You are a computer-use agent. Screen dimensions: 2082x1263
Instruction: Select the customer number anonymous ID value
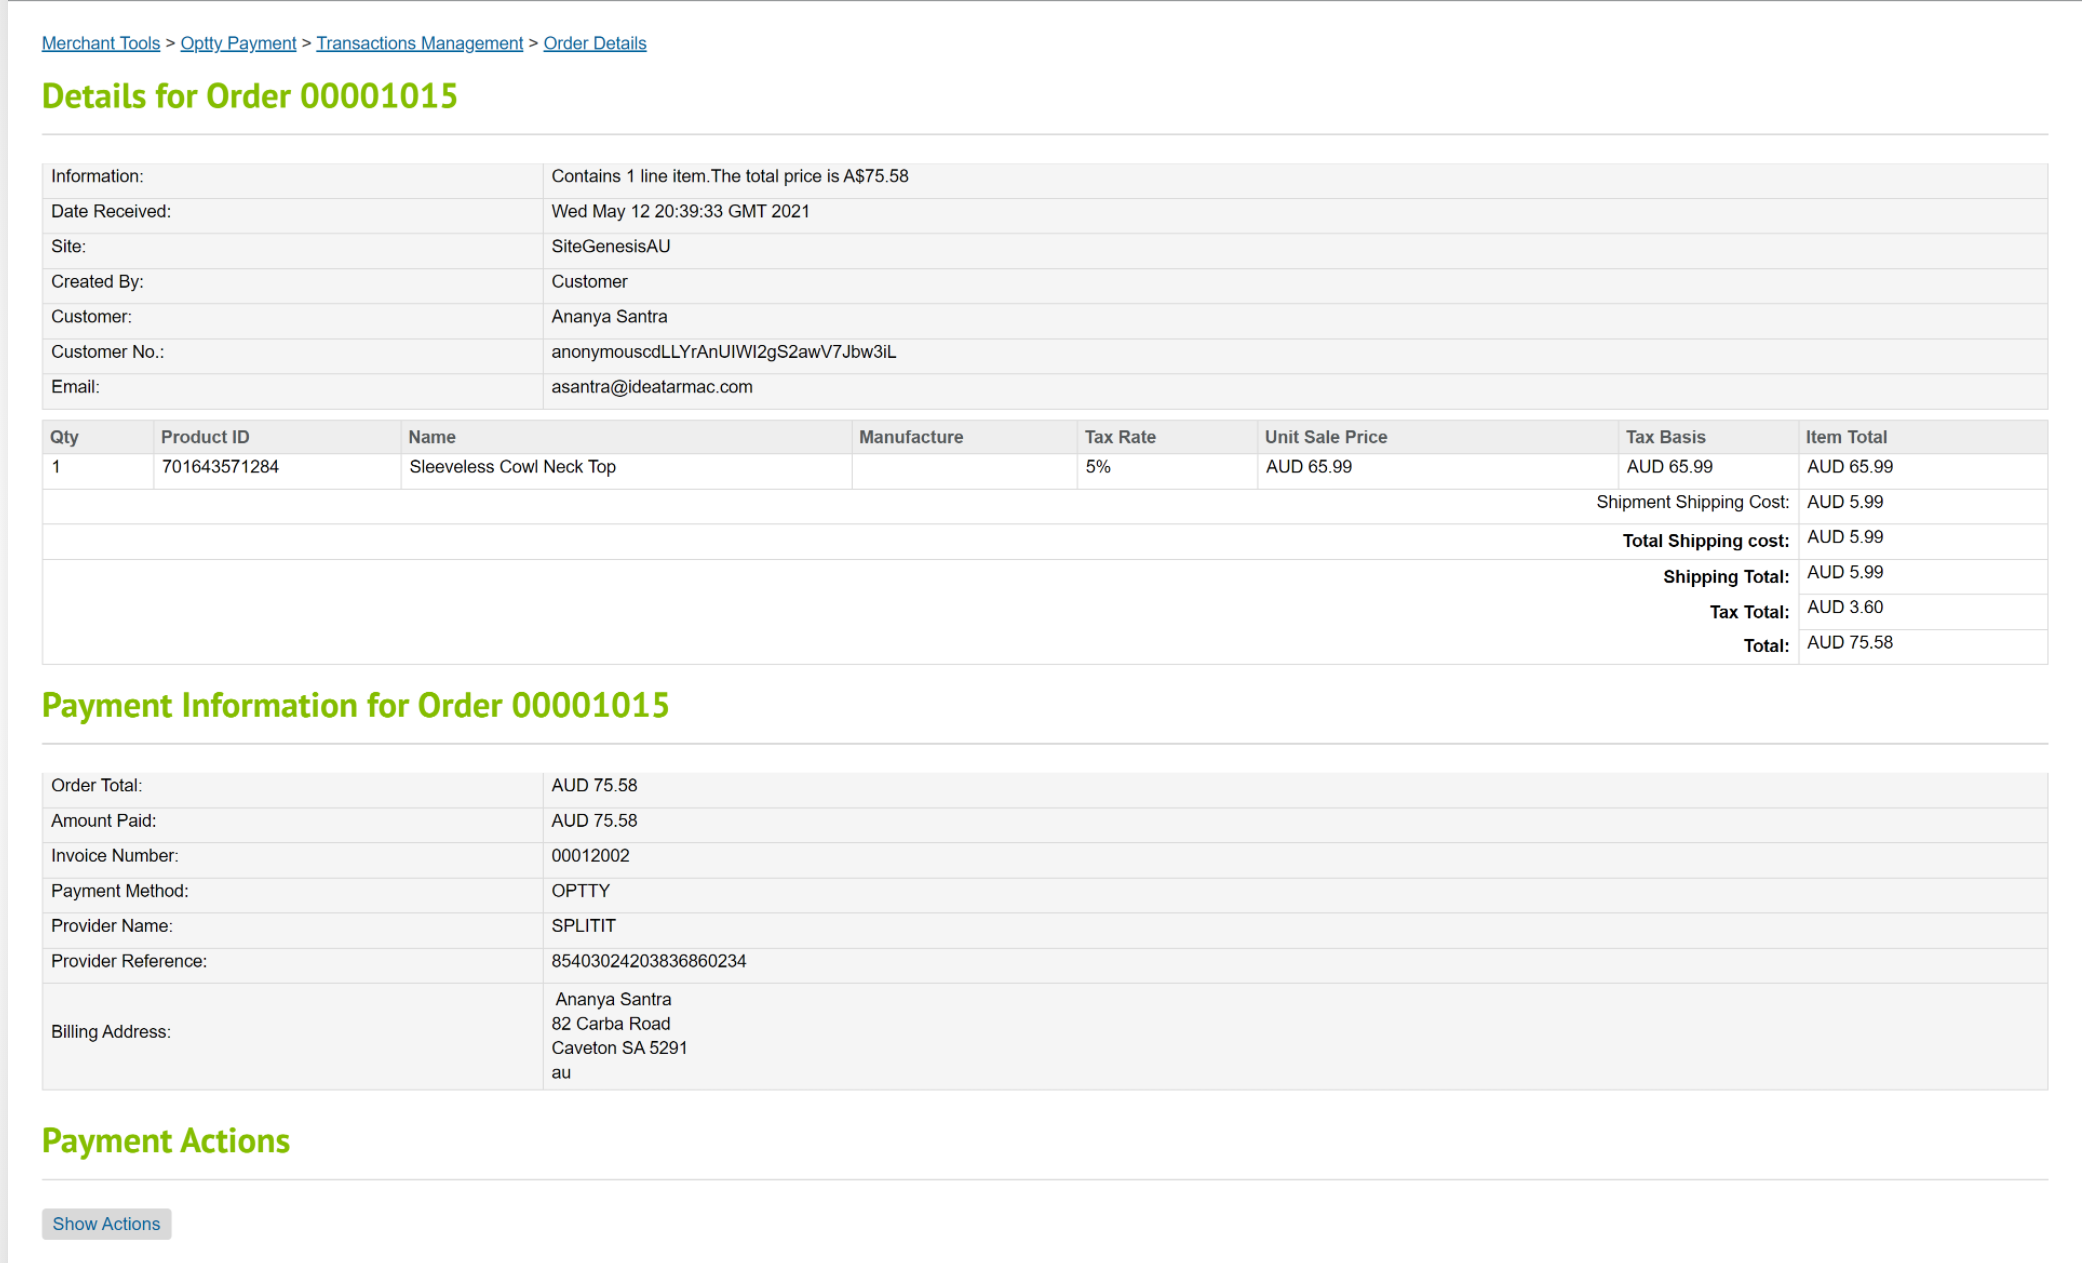coord(723,352)
